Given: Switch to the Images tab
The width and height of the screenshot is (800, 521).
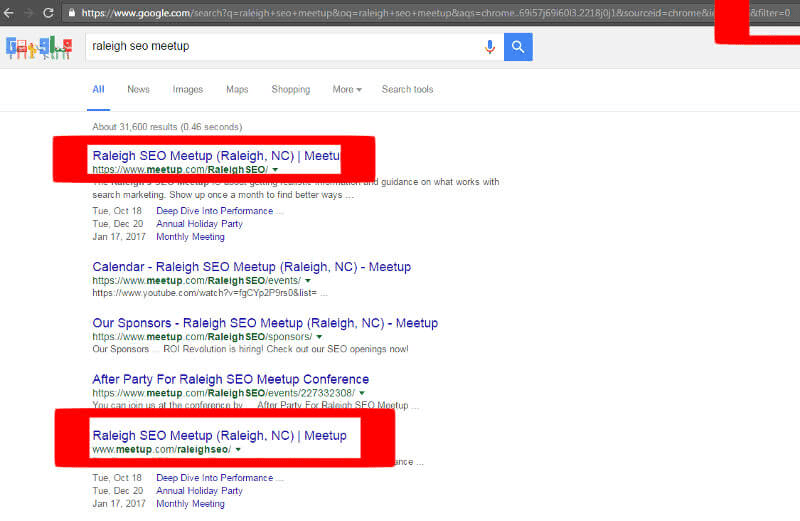Looking at the screenshot, I should (187, 90).
